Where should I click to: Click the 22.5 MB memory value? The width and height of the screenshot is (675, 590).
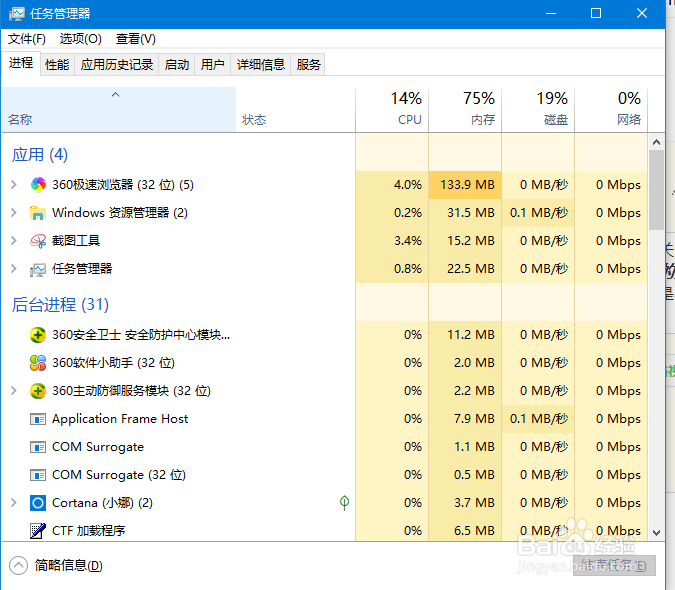(471, 269)
